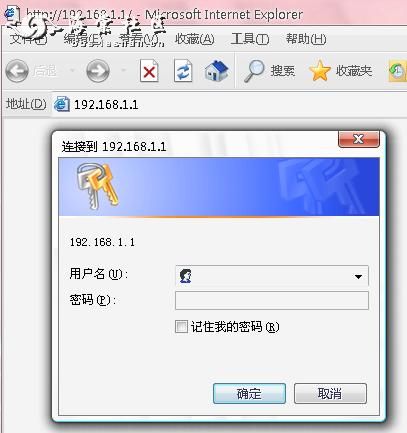The height and width of the screenshot is (433, 407).
Task: Click the 确定 button
Action: pos(249,393)
